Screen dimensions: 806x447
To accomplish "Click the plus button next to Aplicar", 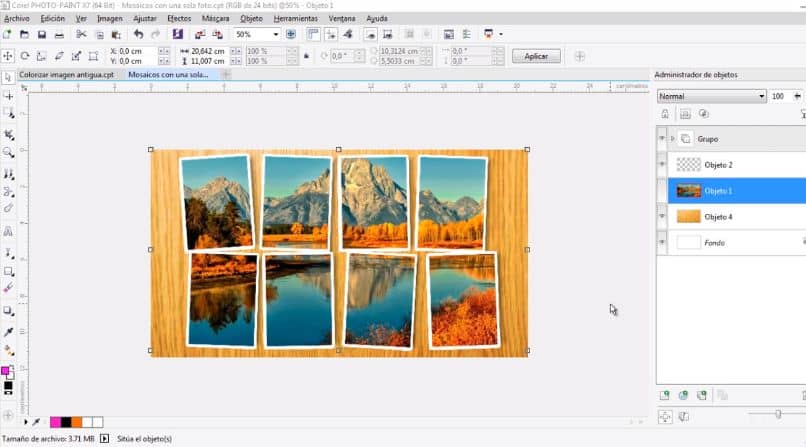I will [580, 56].
